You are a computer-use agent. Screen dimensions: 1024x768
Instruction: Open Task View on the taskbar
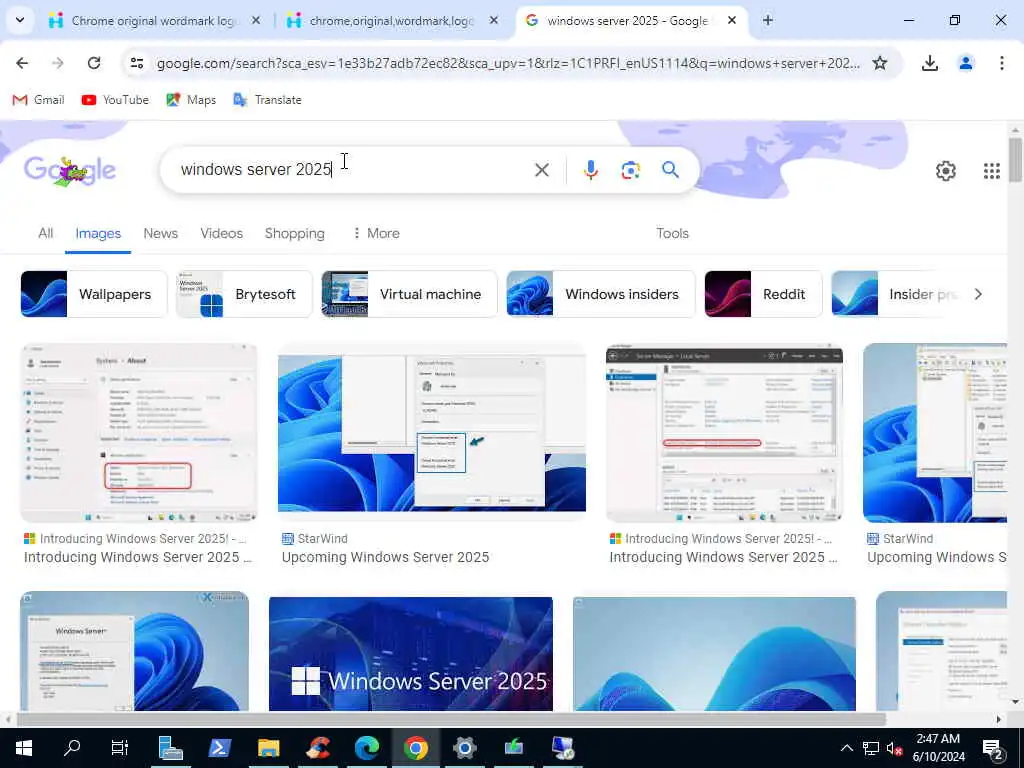coord(120,748)
